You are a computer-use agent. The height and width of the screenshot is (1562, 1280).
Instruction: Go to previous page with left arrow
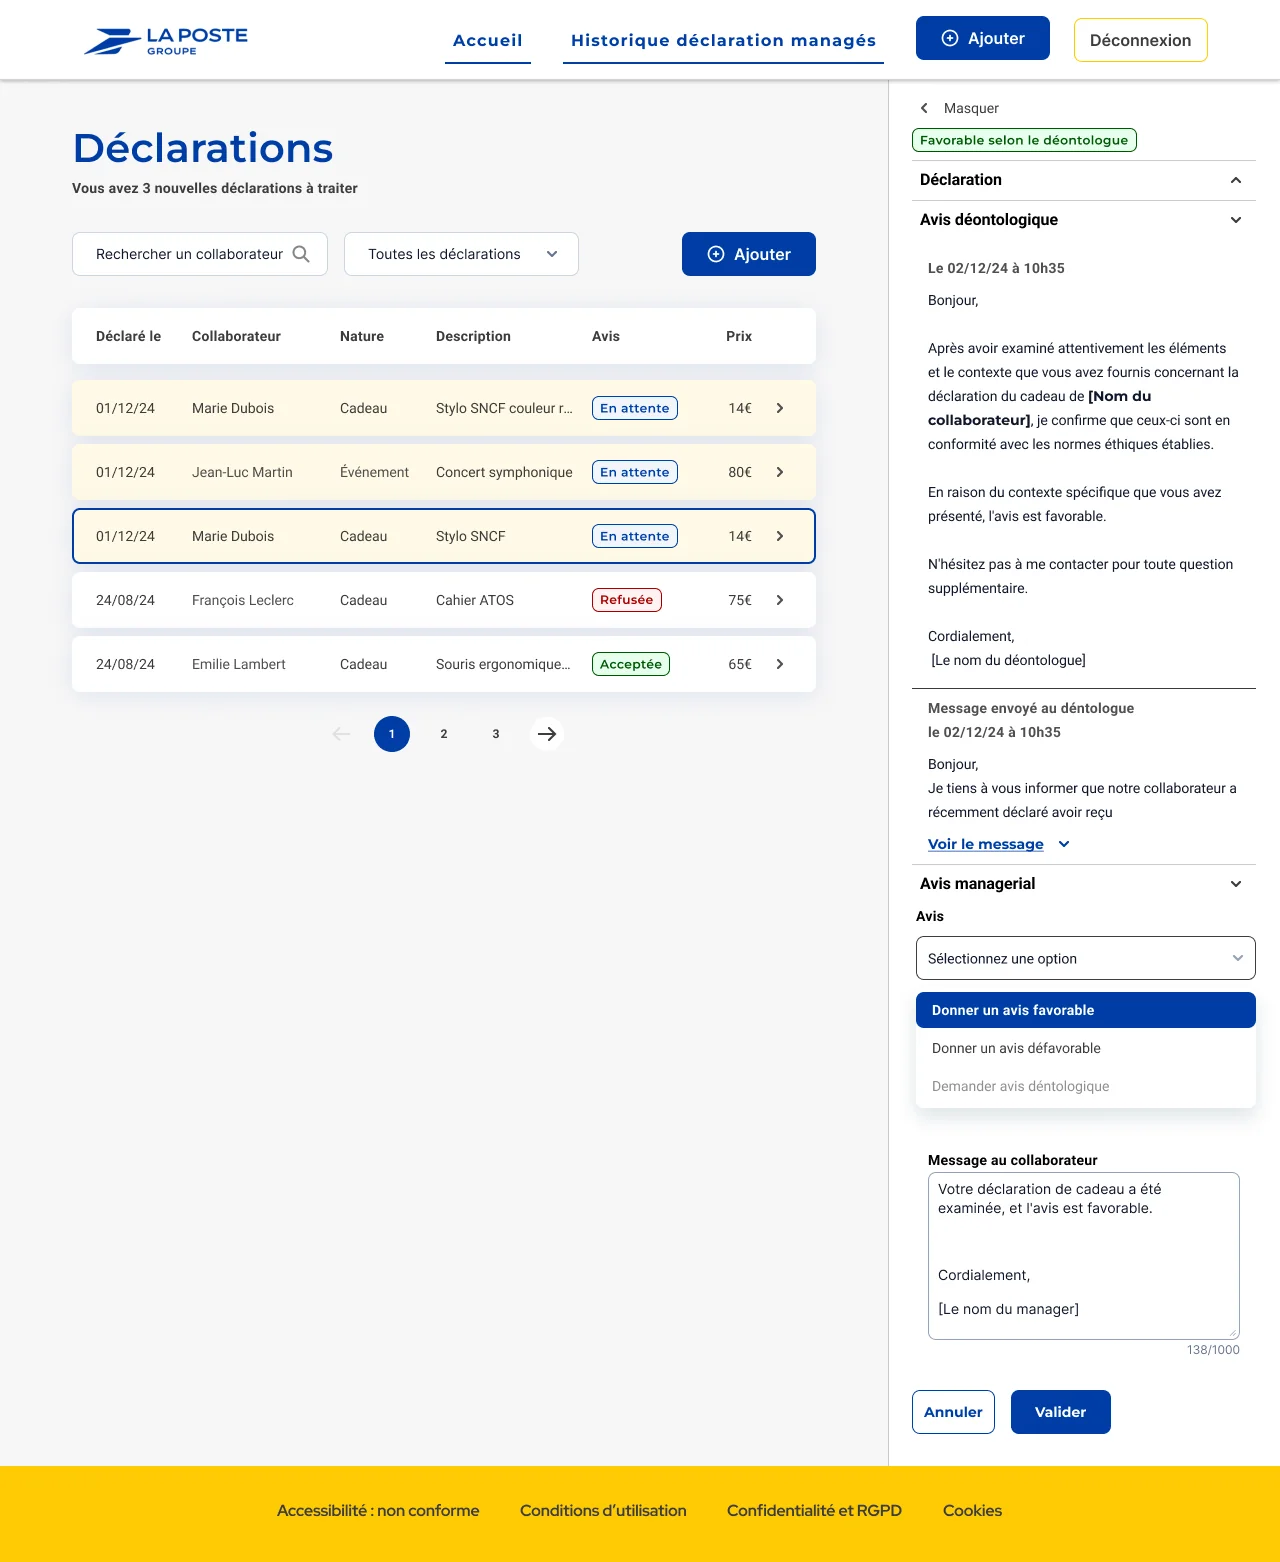coord(341,734)
